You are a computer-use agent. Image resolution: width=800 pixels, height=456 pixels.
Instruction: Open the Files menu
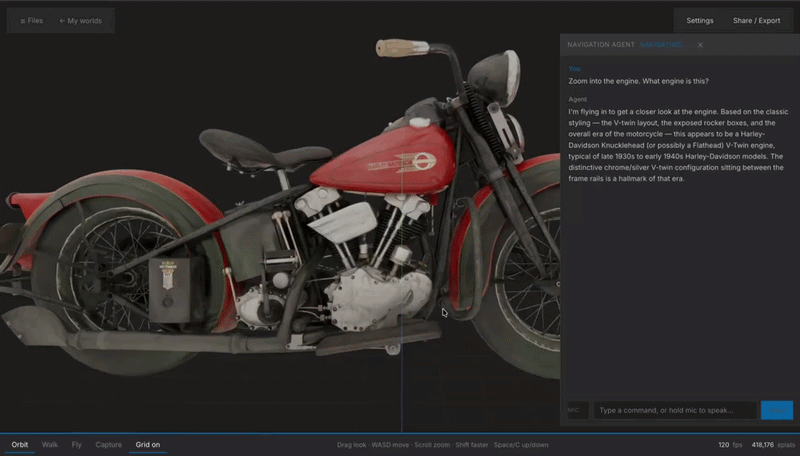31,21
